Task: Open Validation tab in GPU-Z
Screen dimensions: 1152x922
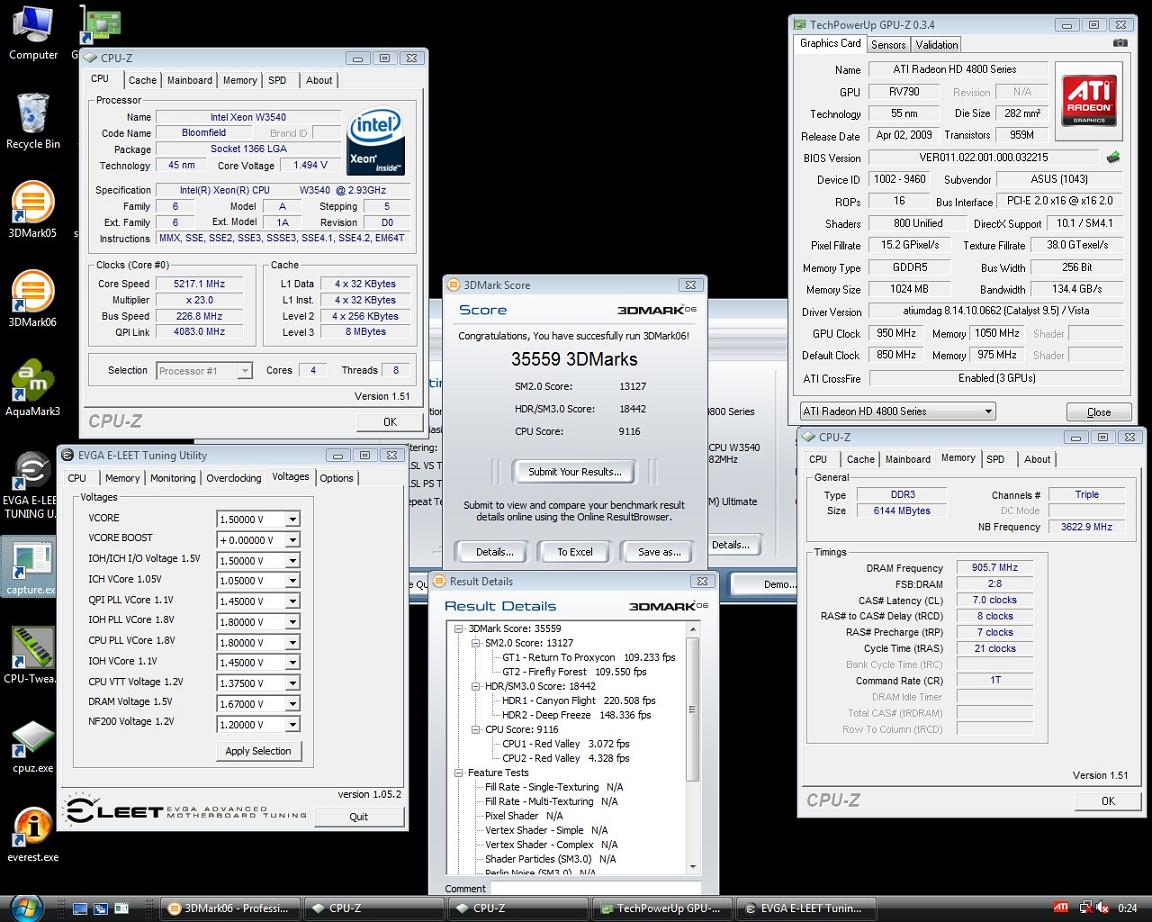Action: point(937,45)
